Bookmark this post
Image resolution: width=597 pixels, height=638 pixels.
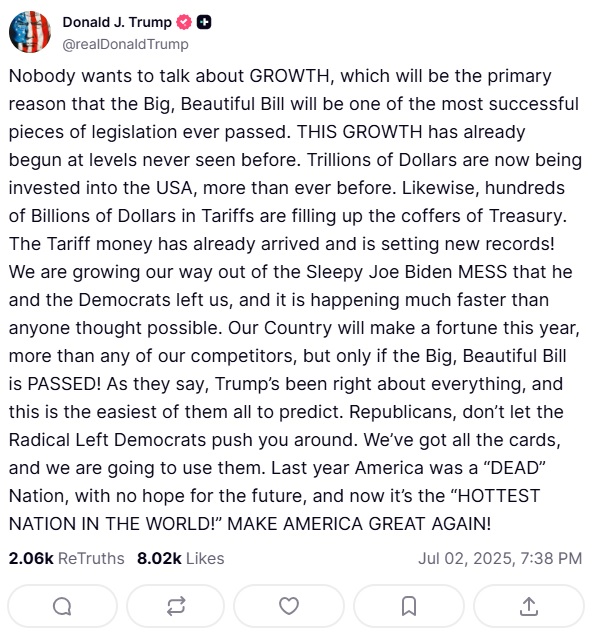click(x=409, y=606)
